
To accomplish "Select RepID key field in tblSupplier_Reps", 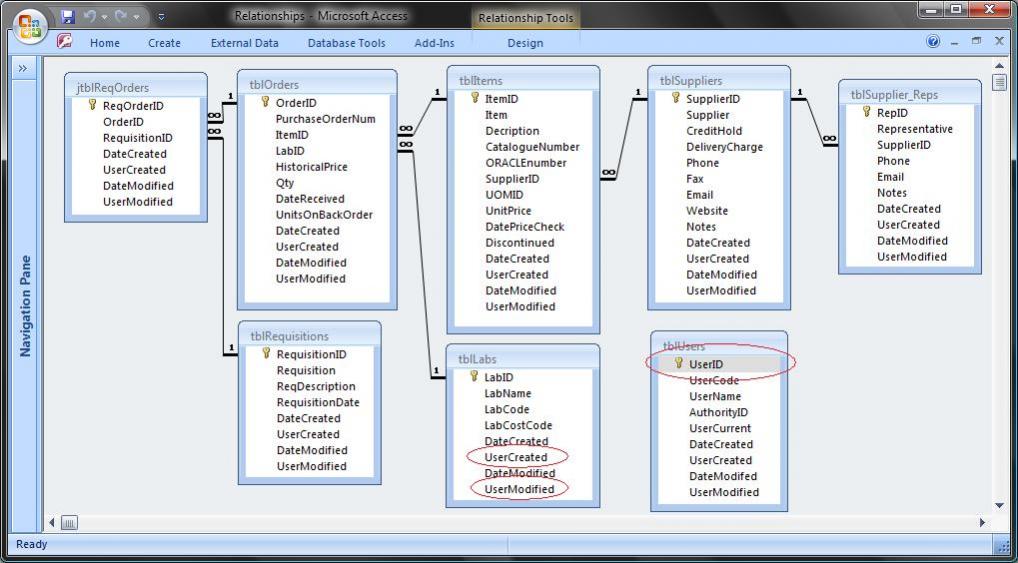I will (892, 112).
